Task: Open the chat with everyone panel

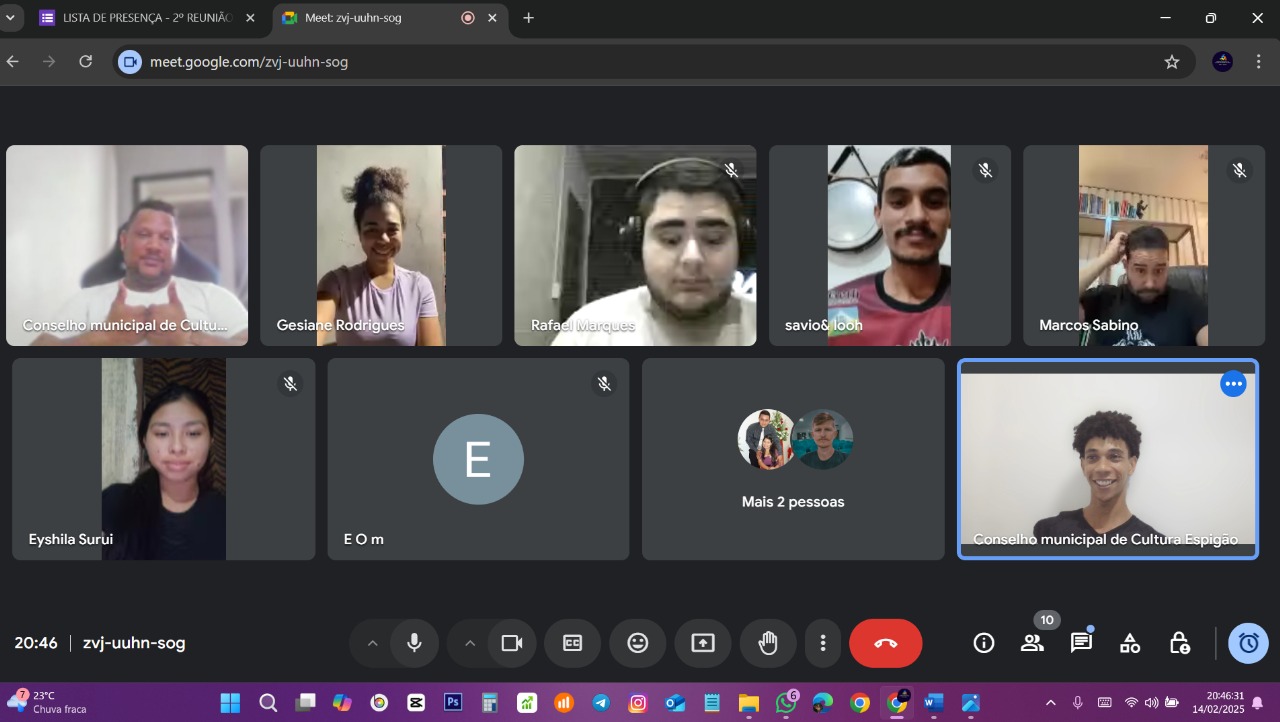Action: point(1081,643)
